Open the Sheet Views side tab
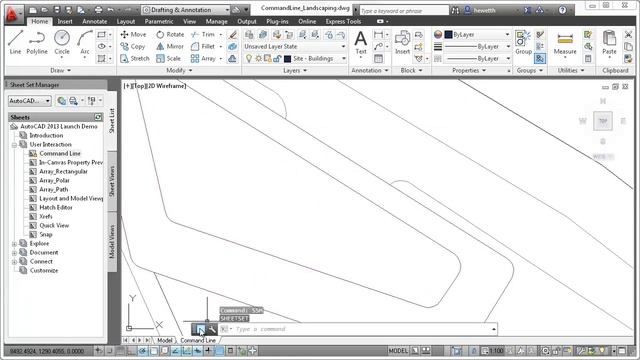This screenshot has height=360, width=640. coord(112,181)
